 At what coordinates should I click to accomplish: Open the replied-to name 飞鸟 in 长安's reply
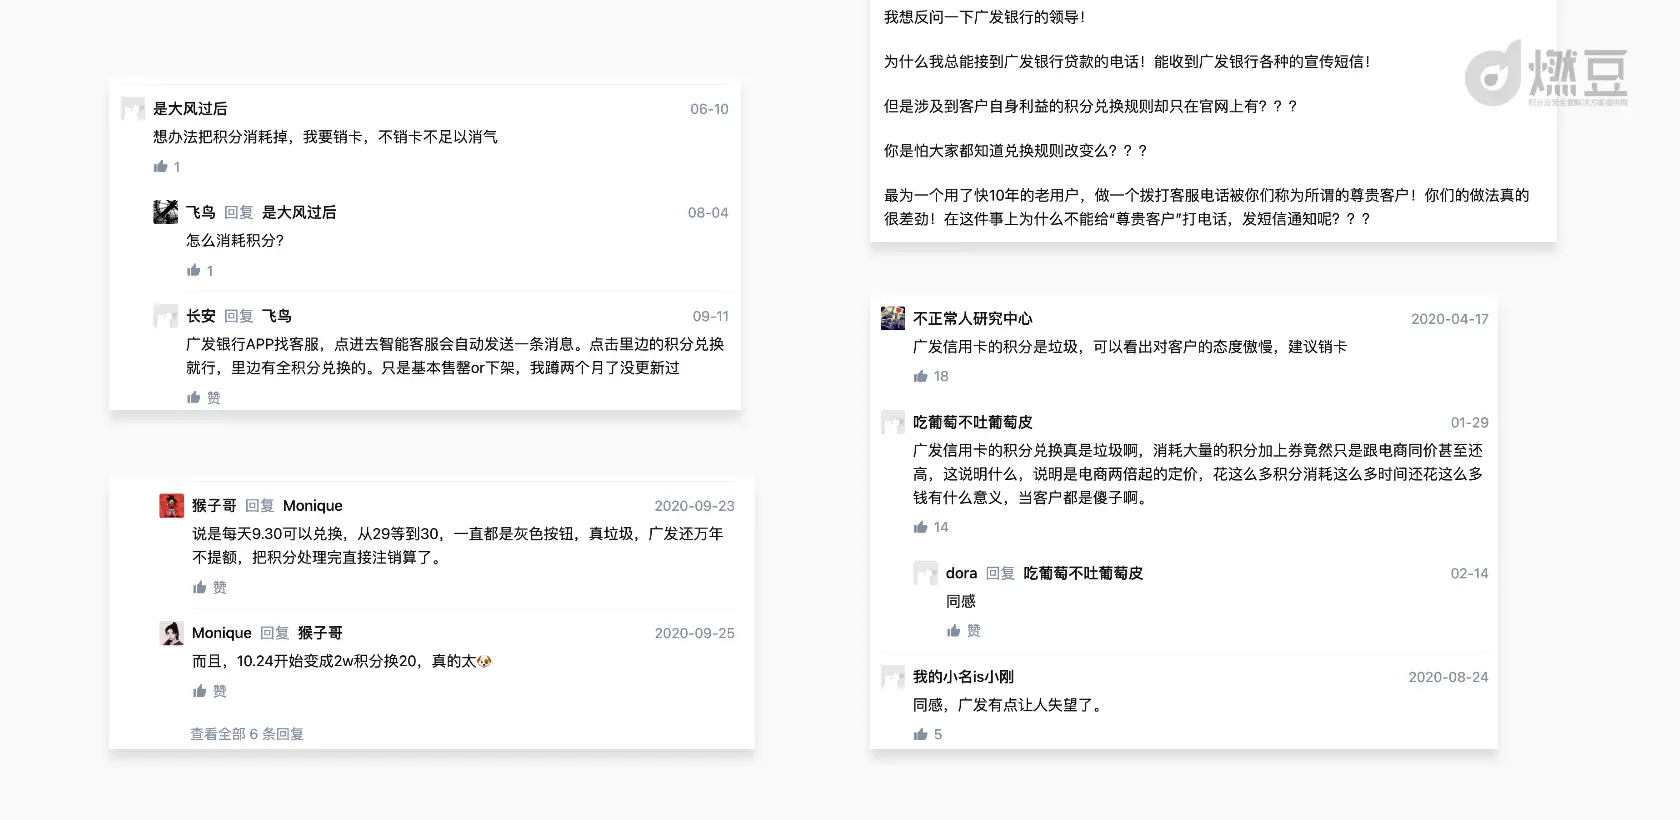coord(277,316)
